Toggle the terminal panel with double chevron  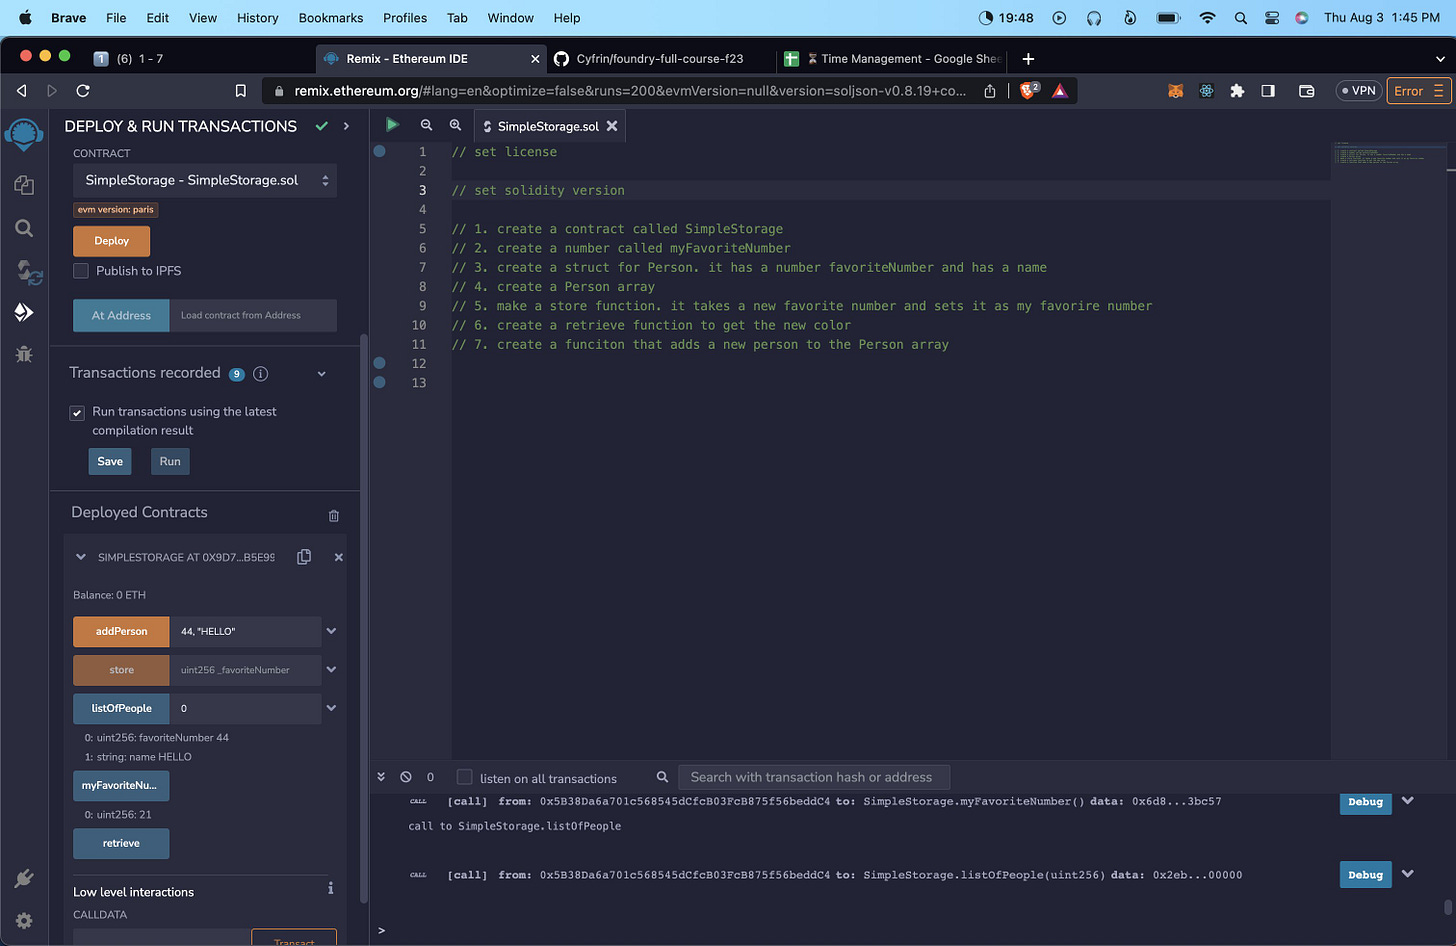coord(381,777)
